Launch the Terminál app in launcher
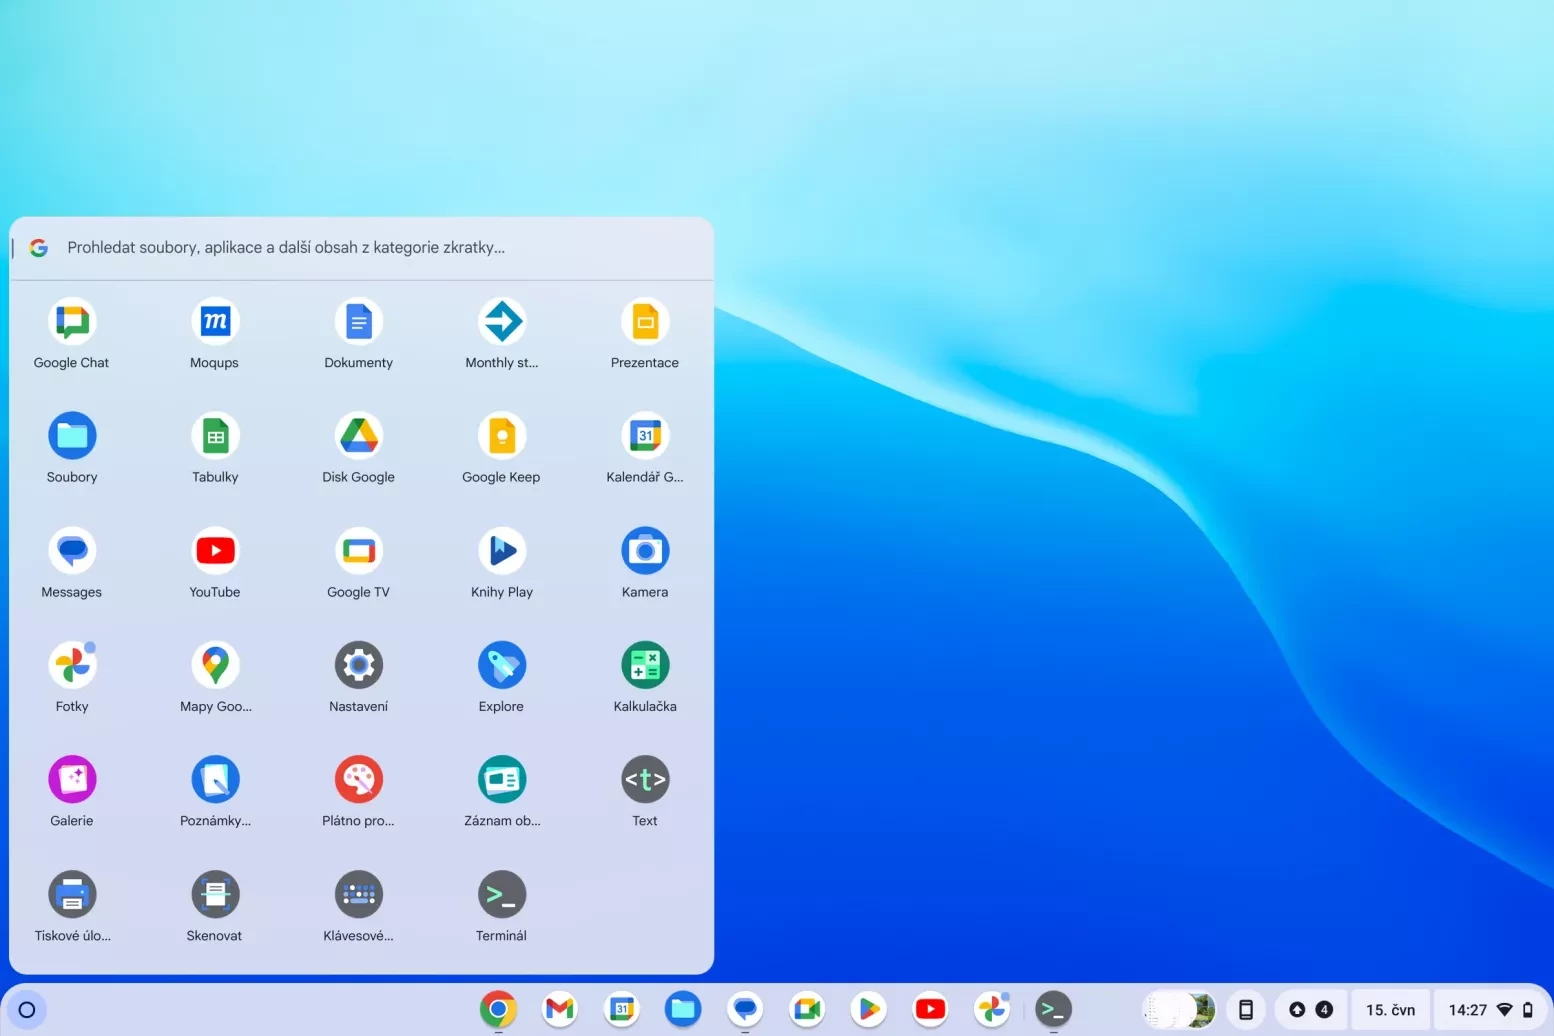1554x1036 pixels. click(502, 895)
